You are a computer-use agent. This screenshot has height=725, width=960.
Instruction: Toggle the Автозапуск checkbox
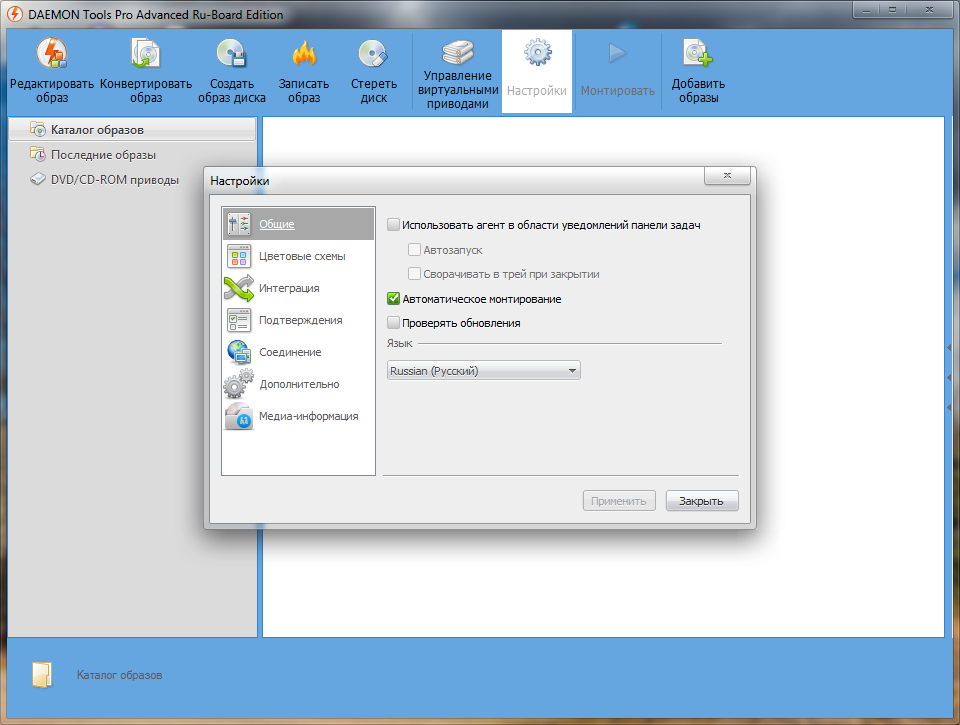(414, 249)
